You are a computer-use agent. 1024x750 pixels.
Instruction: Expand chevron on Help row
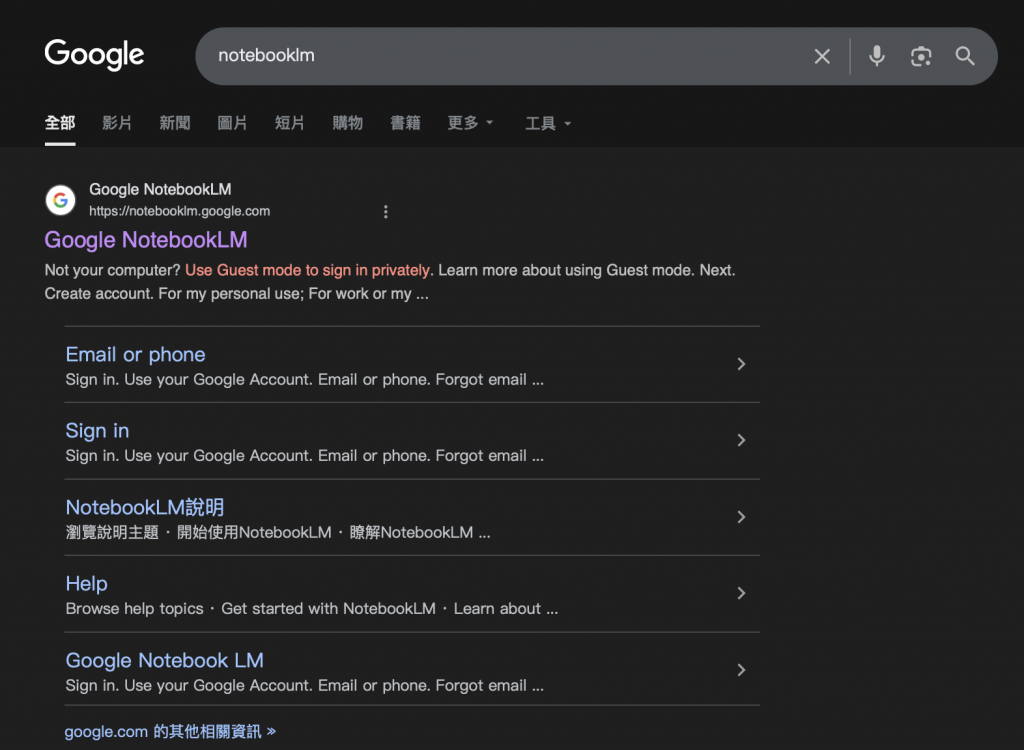click(741, 593)
